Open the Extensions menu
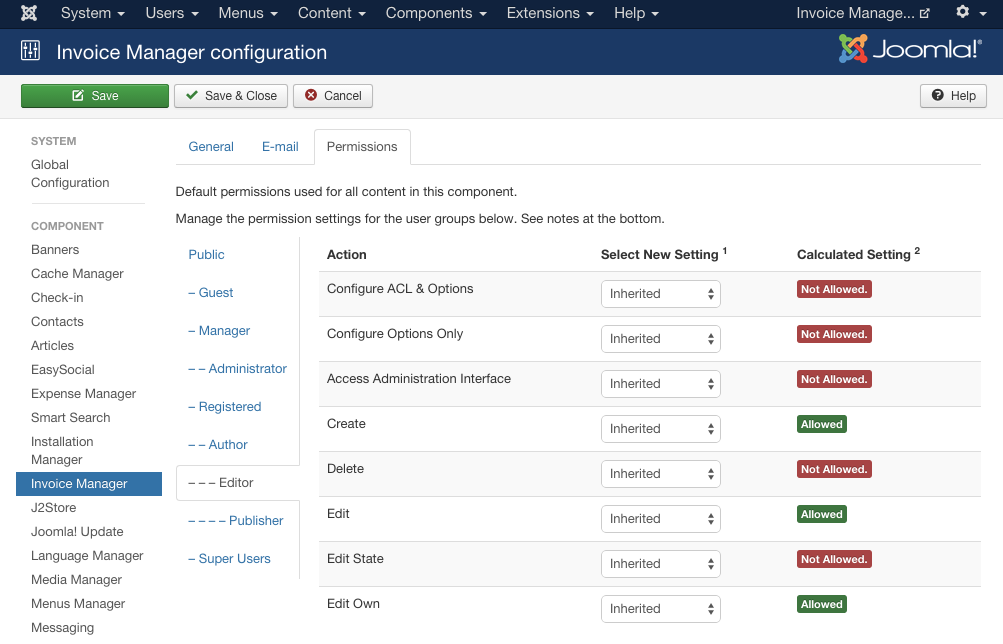1003x644 pixels. tap(550, 13)
